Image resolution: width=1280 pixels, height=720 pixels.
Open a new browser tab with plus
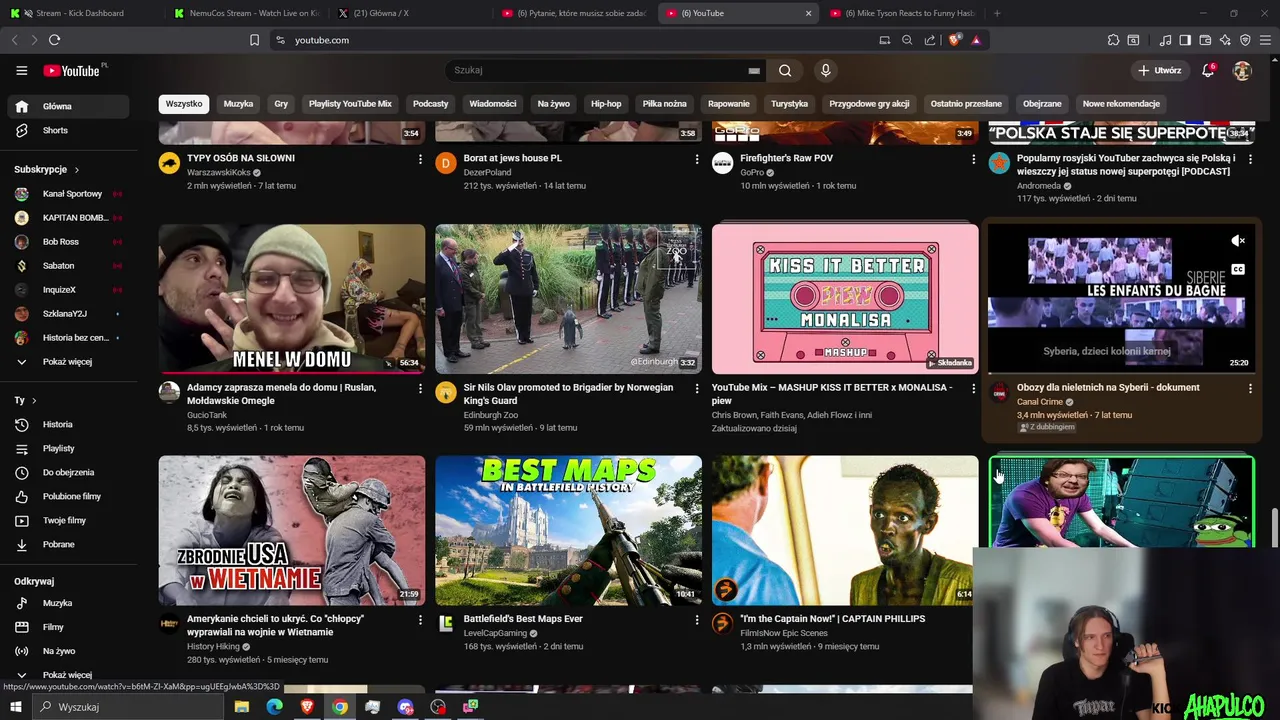coord(997,13)
